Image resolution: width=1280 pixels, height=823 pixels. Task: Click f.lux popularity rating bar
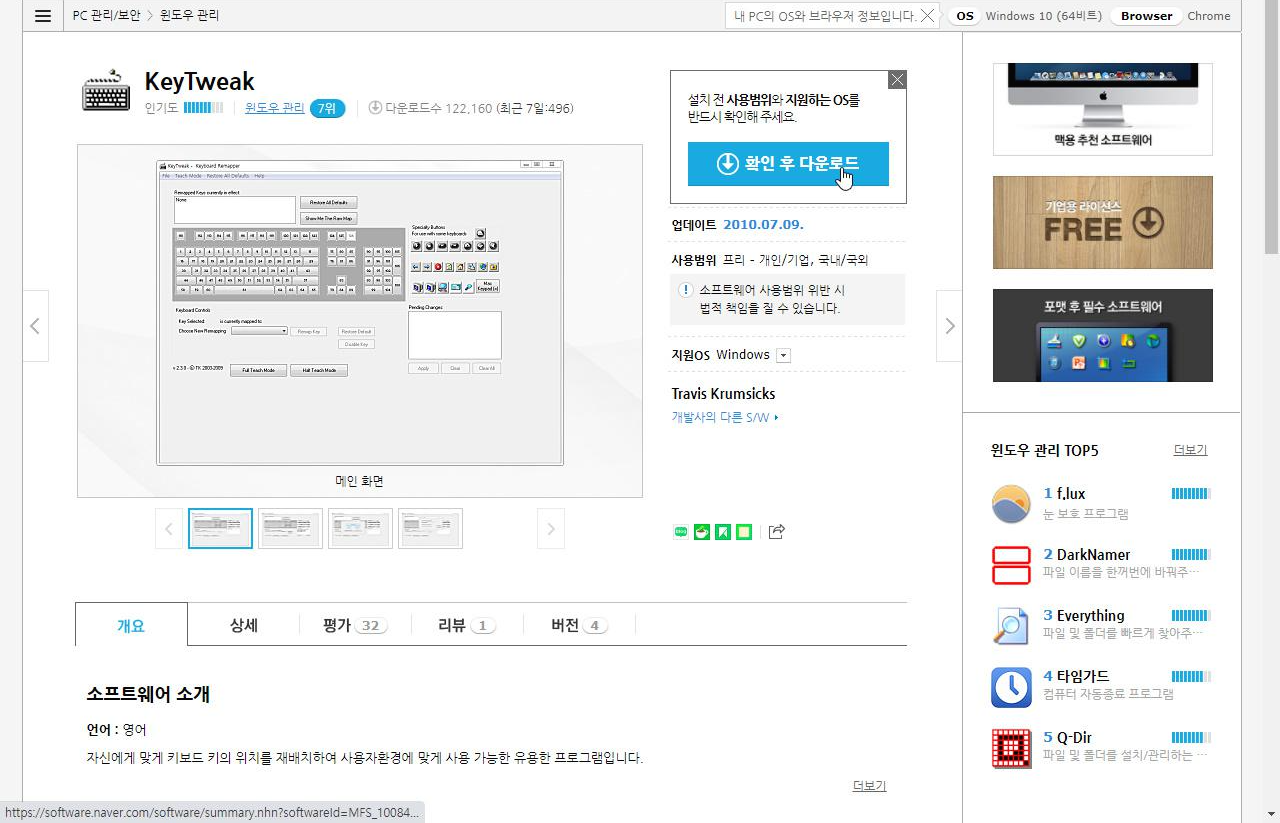[1191, 493]
